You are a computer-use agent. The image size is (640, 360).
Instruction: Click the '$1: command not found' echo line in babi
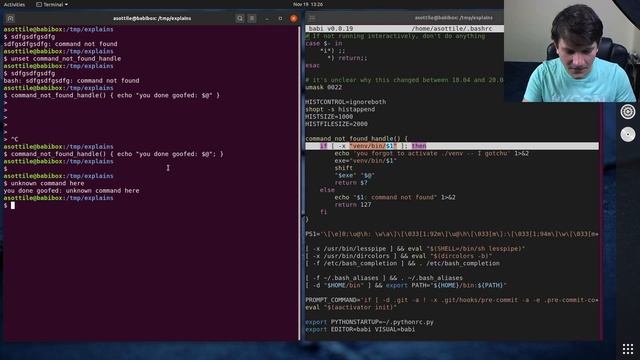(x=395, y=198)
